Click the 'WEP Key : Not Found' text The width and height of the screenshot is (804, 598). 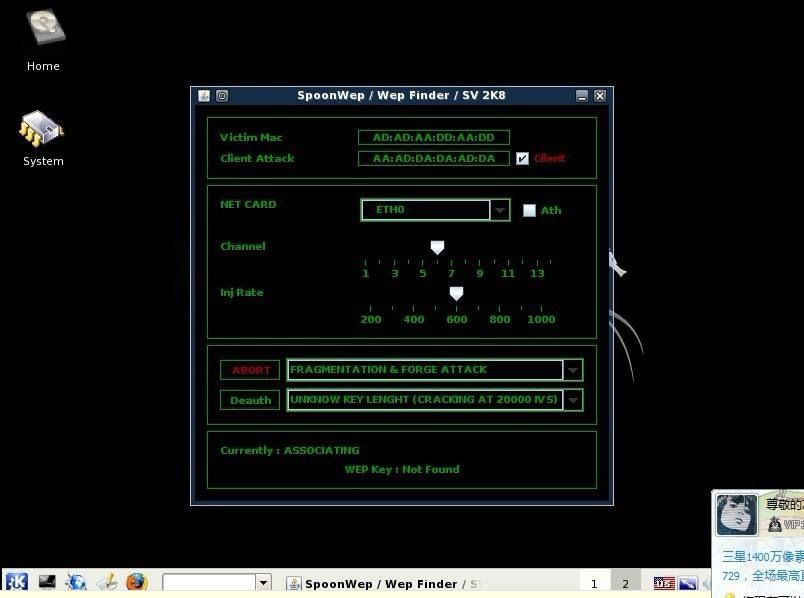pos(402,469)
